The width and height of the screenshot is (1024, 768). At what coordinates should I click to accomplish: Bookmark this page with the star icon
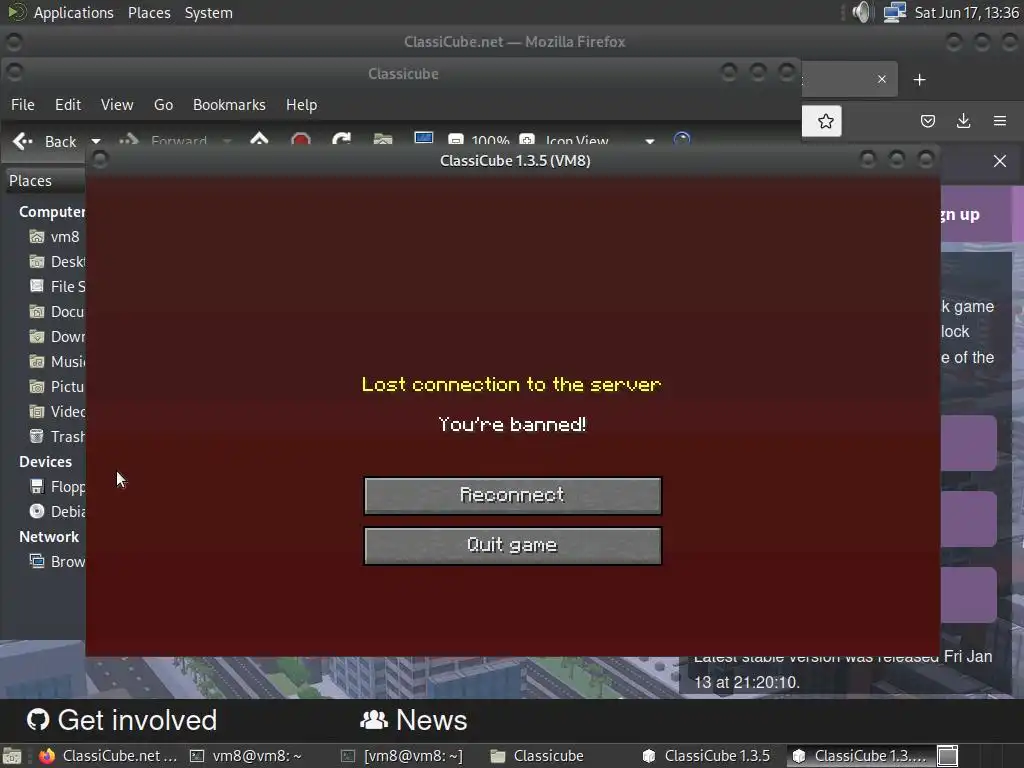pos(825,121)
